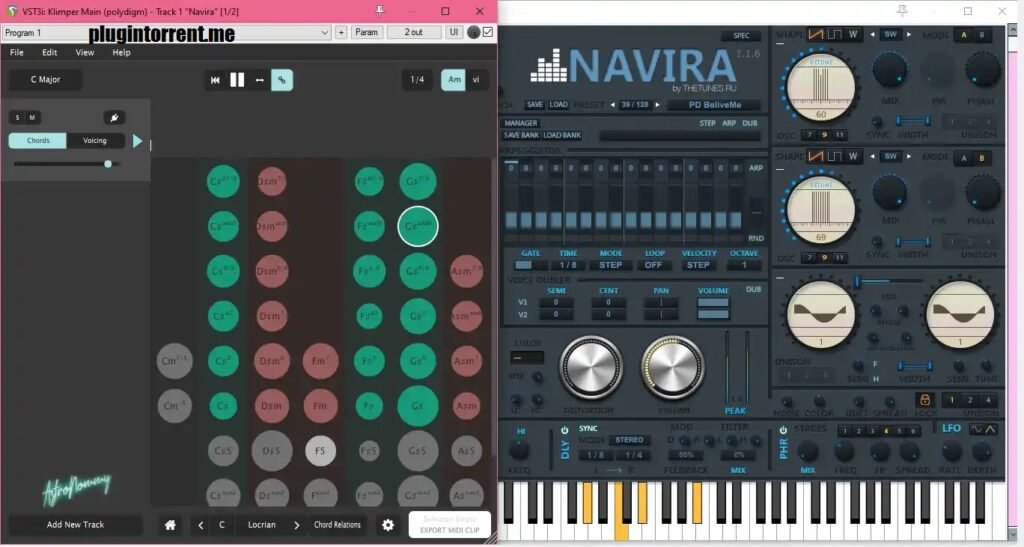1024x547 pixels.
Task: Switch to the Voicing tab
Action: tap(95, 140)
